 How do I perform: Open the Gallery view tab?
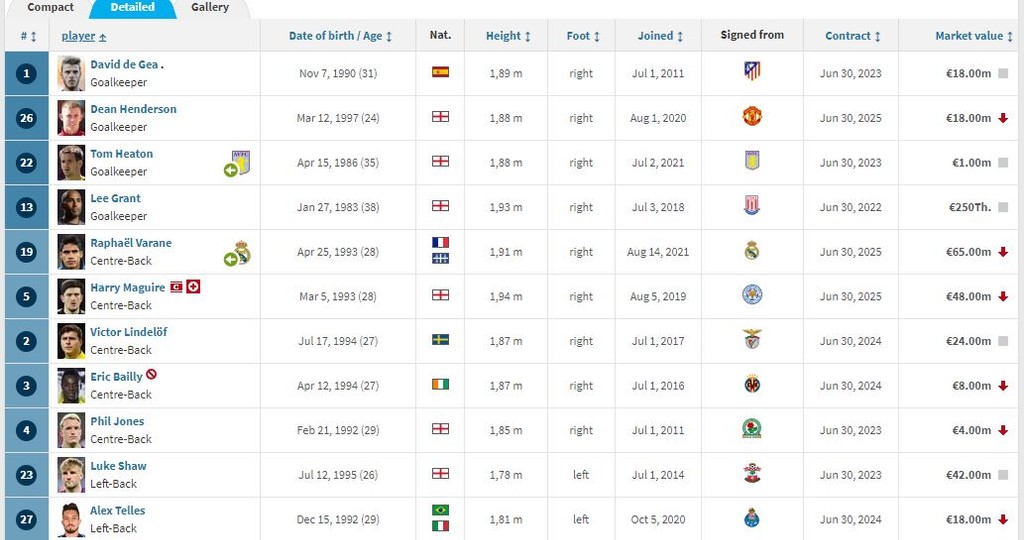coord(210,7)
